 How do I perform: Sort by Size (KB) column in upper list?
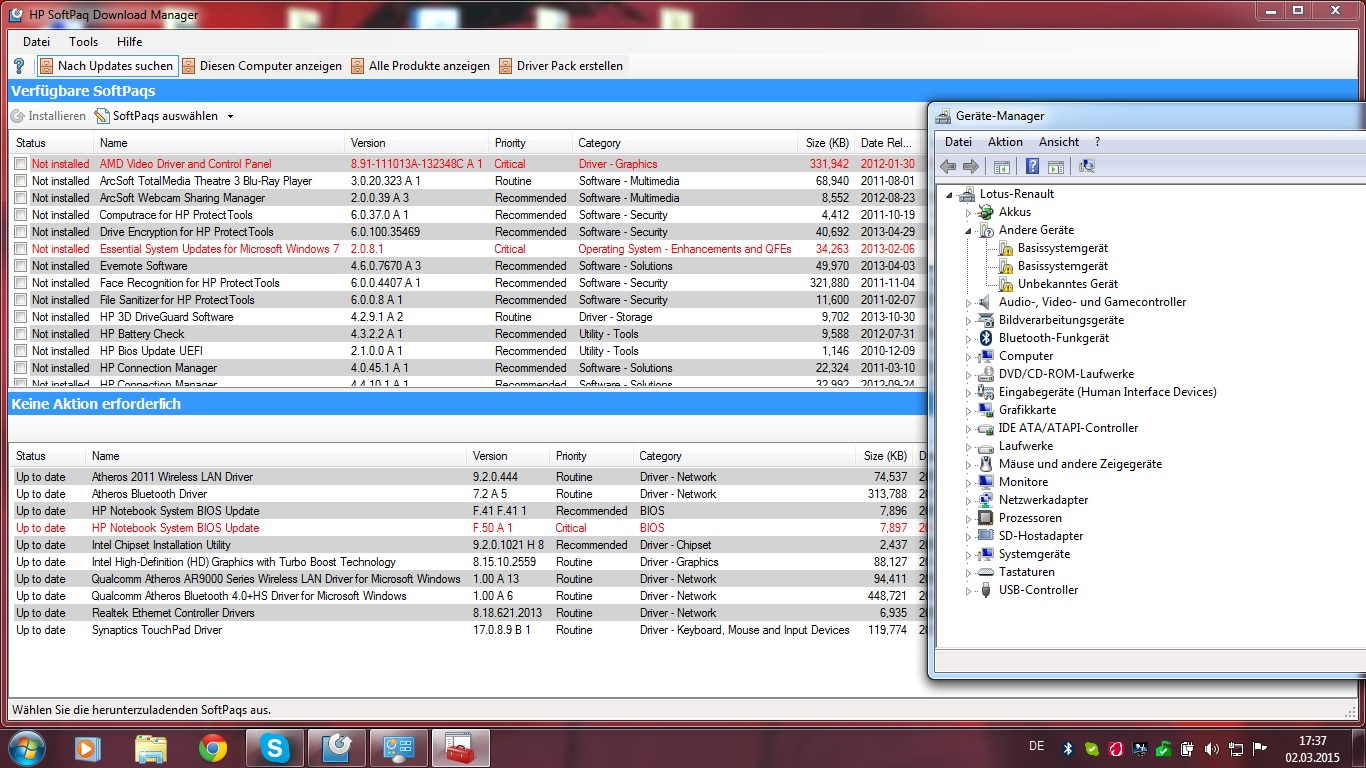click(828, 143)
